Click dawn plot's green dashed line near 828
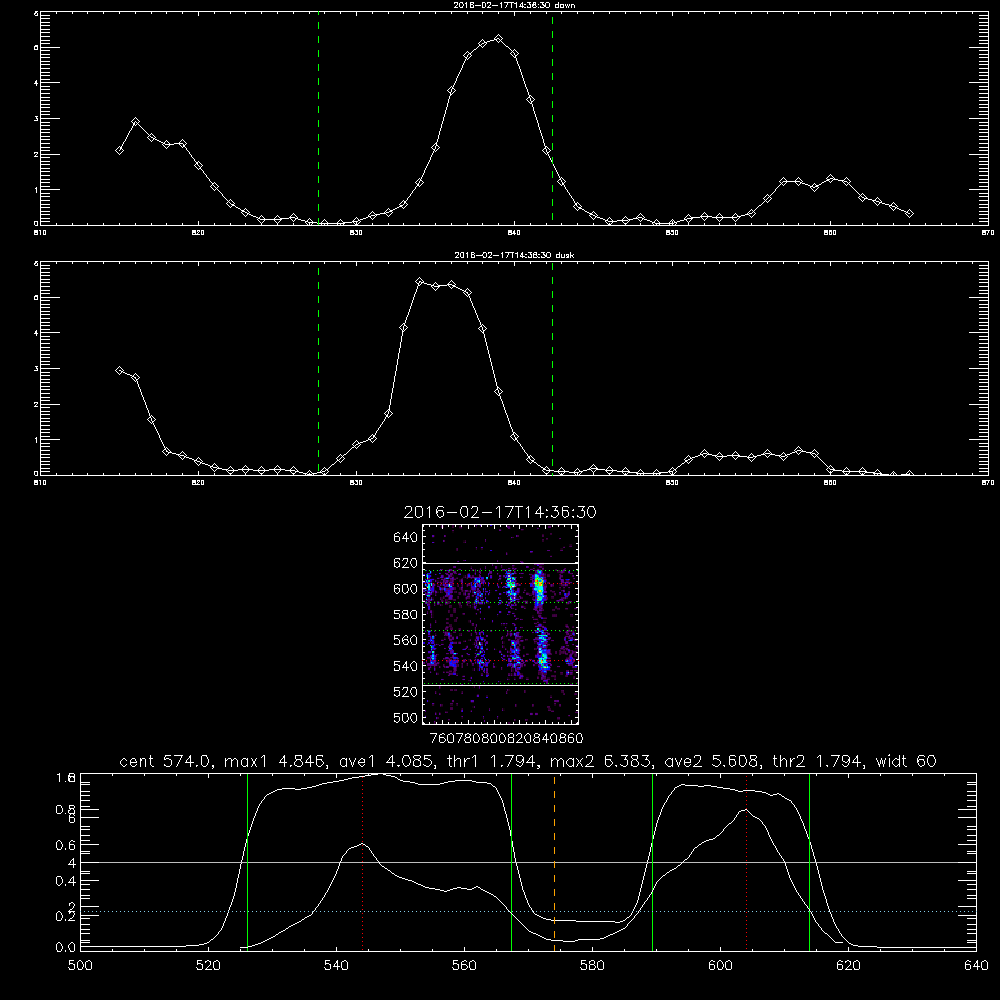The width and height of the screenshot is (1000, 1000). (318, 118)
